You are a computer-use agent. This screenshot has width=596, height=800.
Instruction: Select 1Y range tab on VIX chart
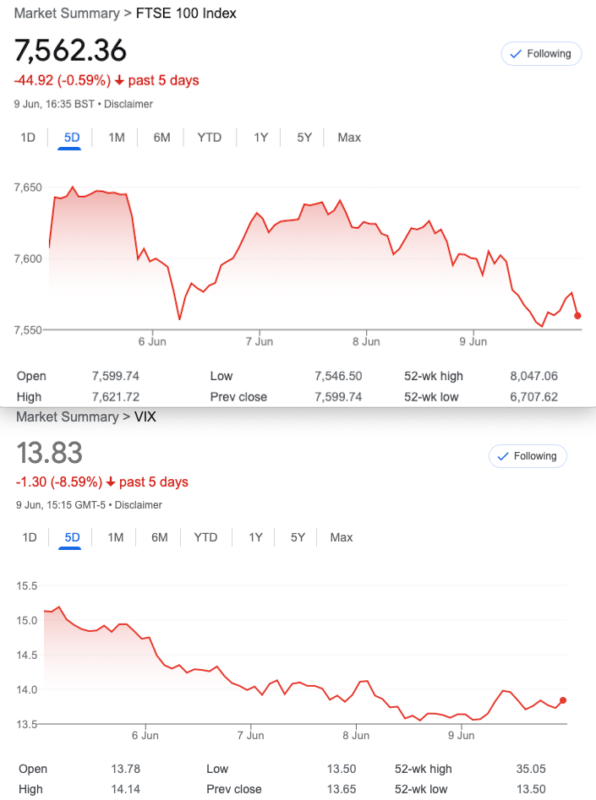pyautogui.click(x=256, y=538)
